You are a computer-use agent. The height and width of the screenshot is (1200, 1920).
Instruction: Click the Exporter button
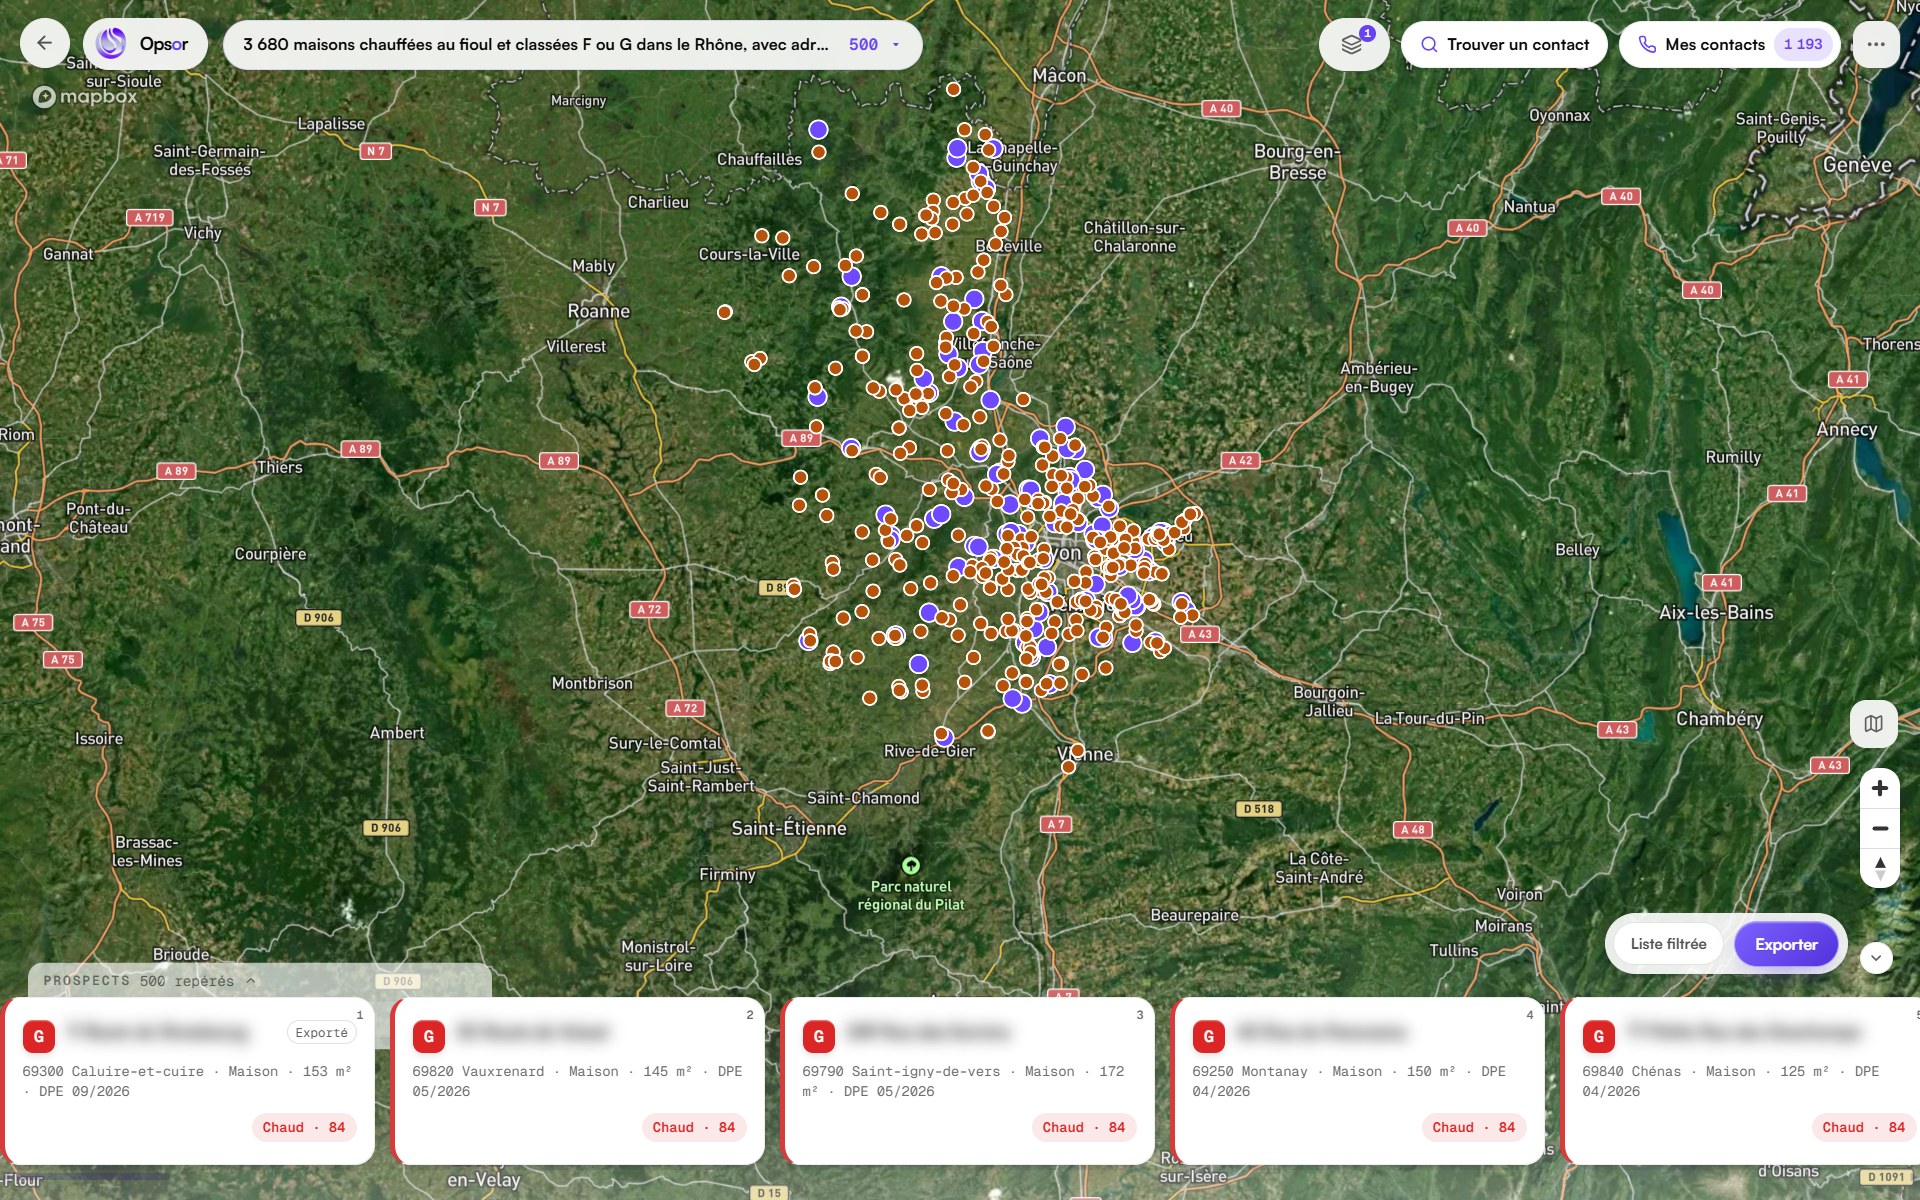1786,944
